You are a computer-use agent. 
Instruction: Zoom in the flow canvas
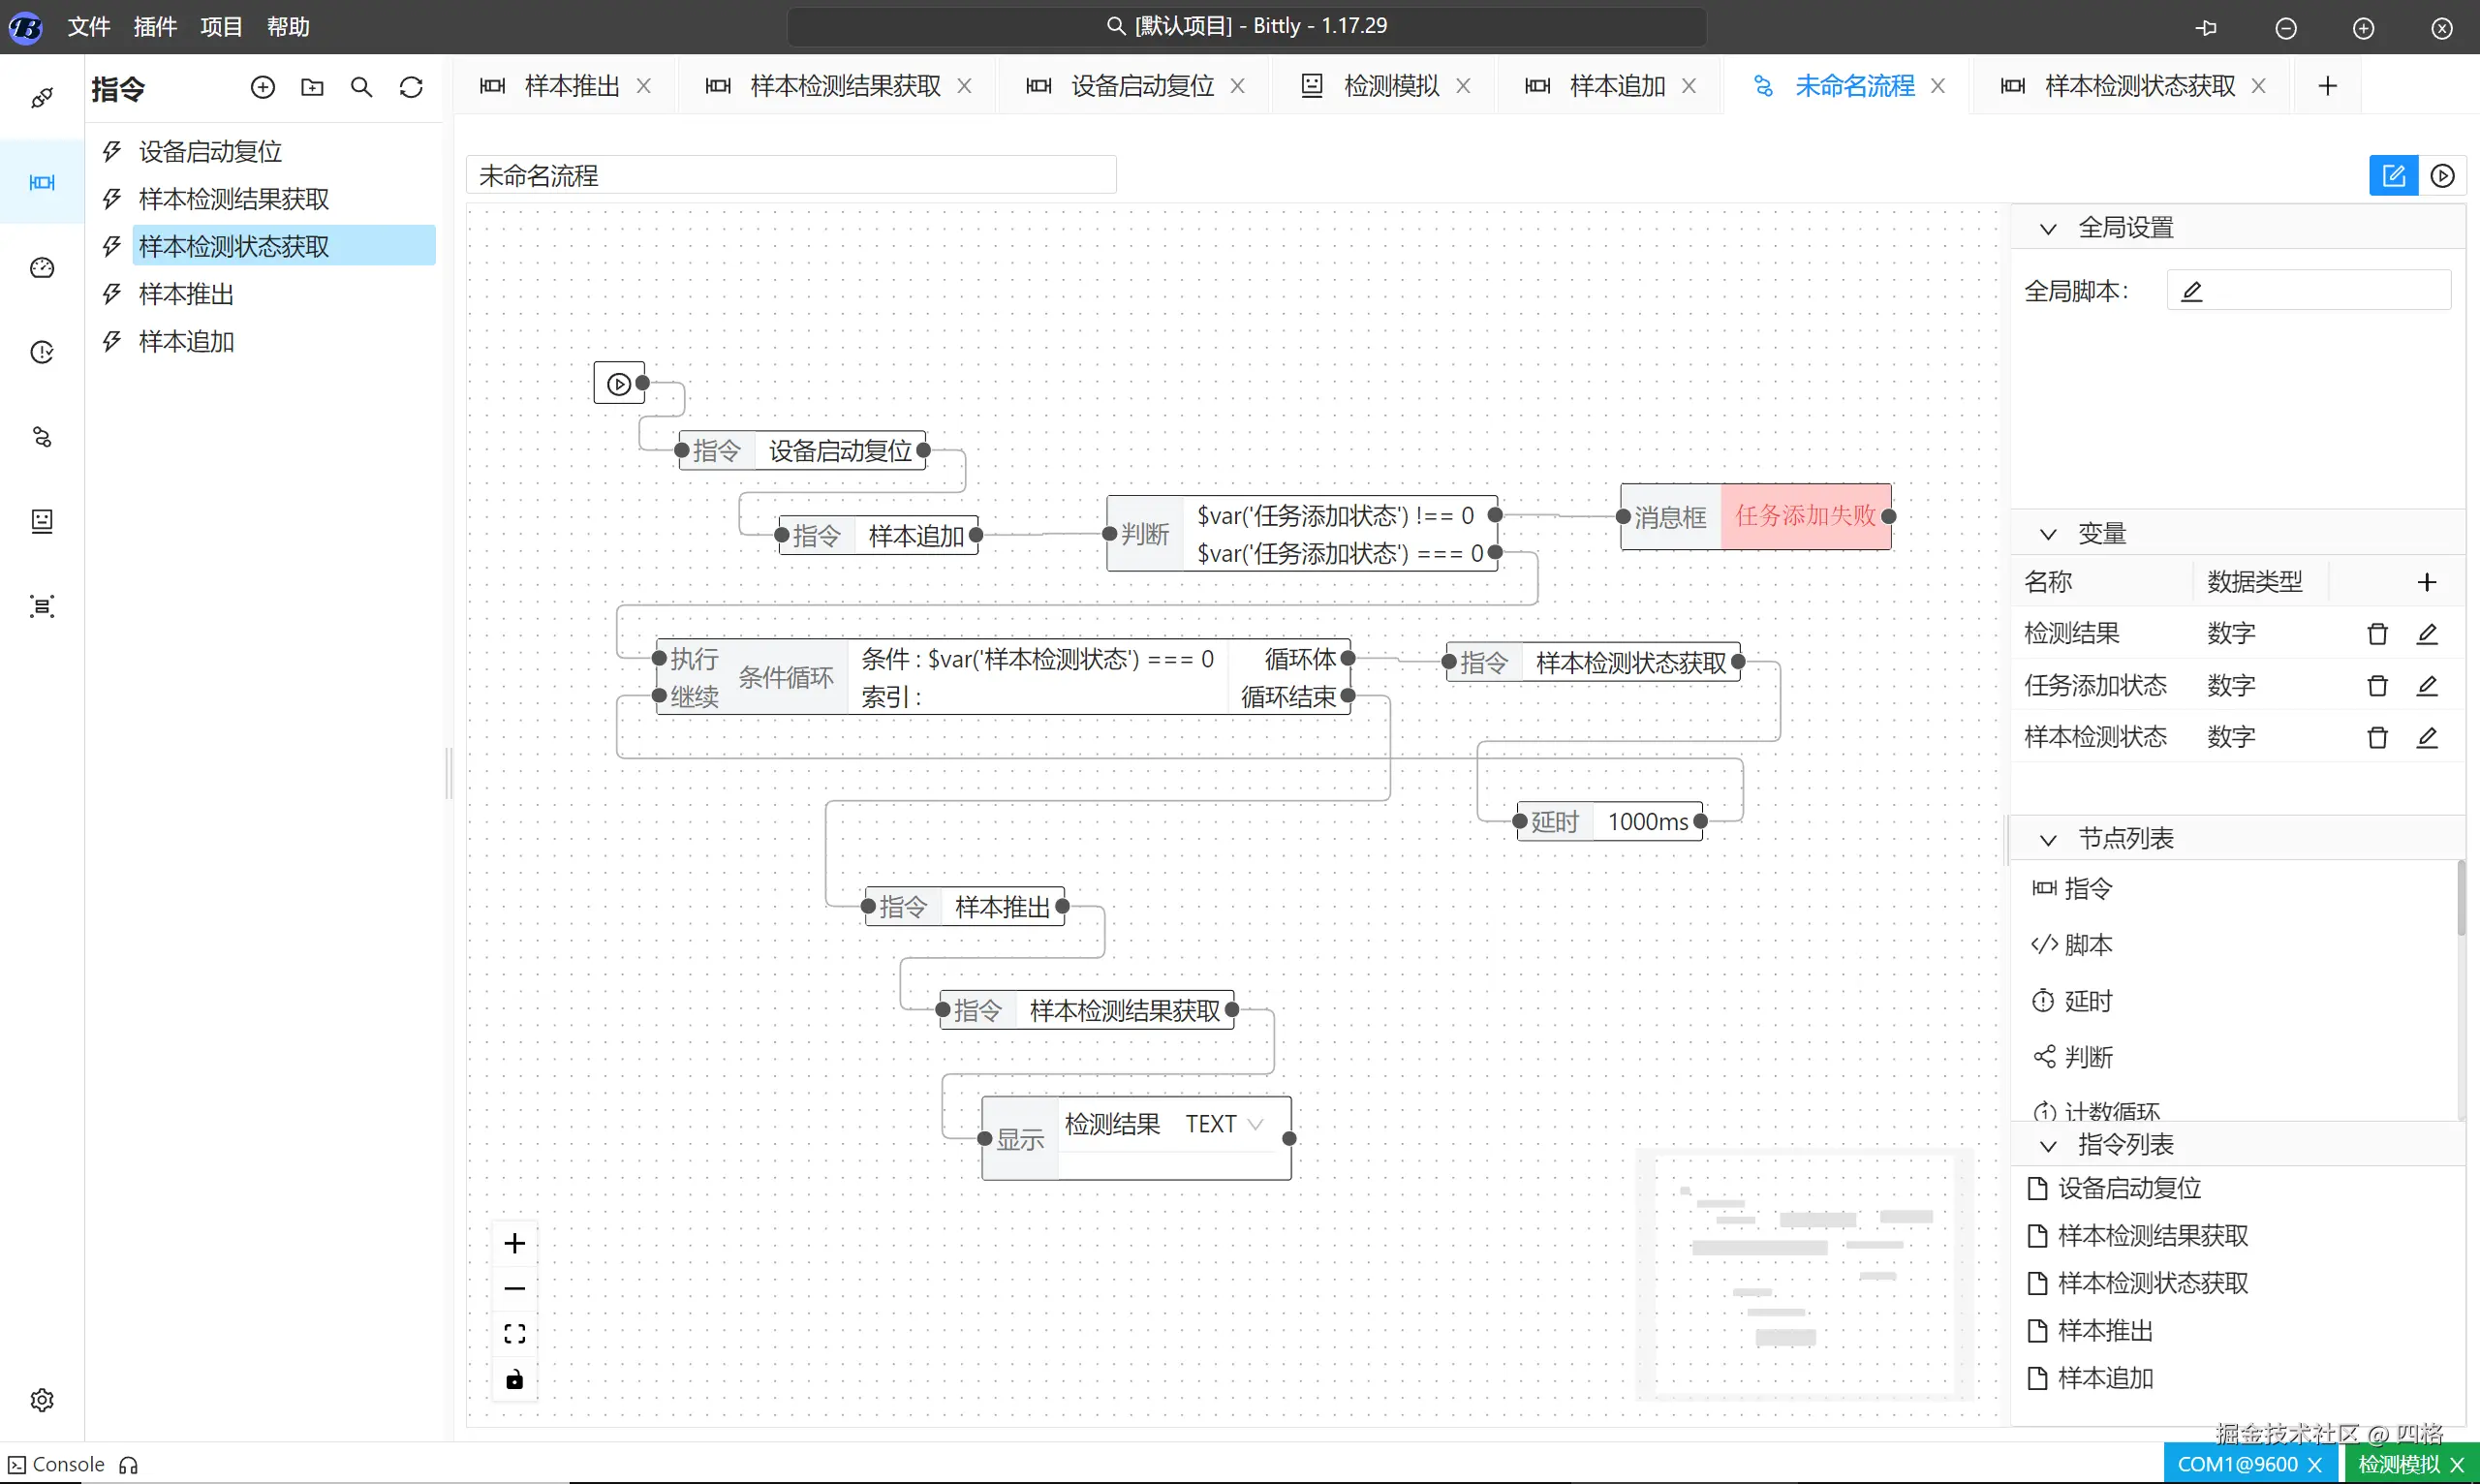click(x=514, y=1243)
